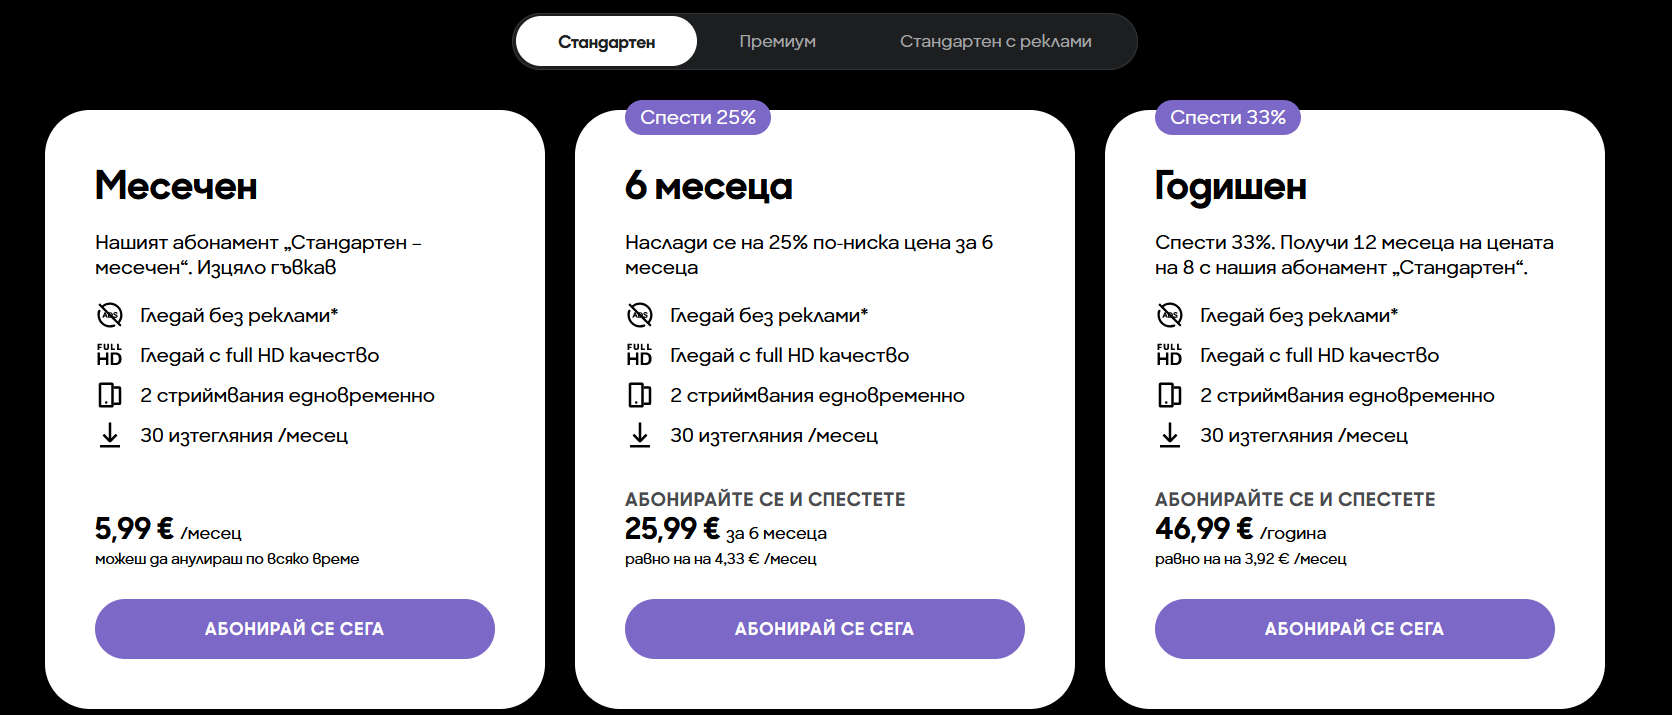Viewport: 1672px width, 715px height.
Task: Click the devices icon in 6 месеца card
Action: (639, 395)
